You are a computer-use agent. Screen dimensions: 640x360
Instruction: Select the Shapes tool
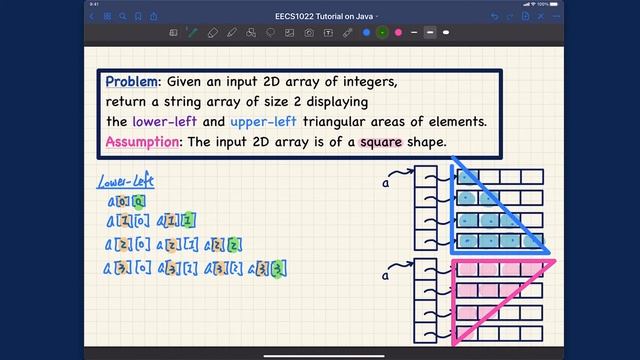coord(251,33)
